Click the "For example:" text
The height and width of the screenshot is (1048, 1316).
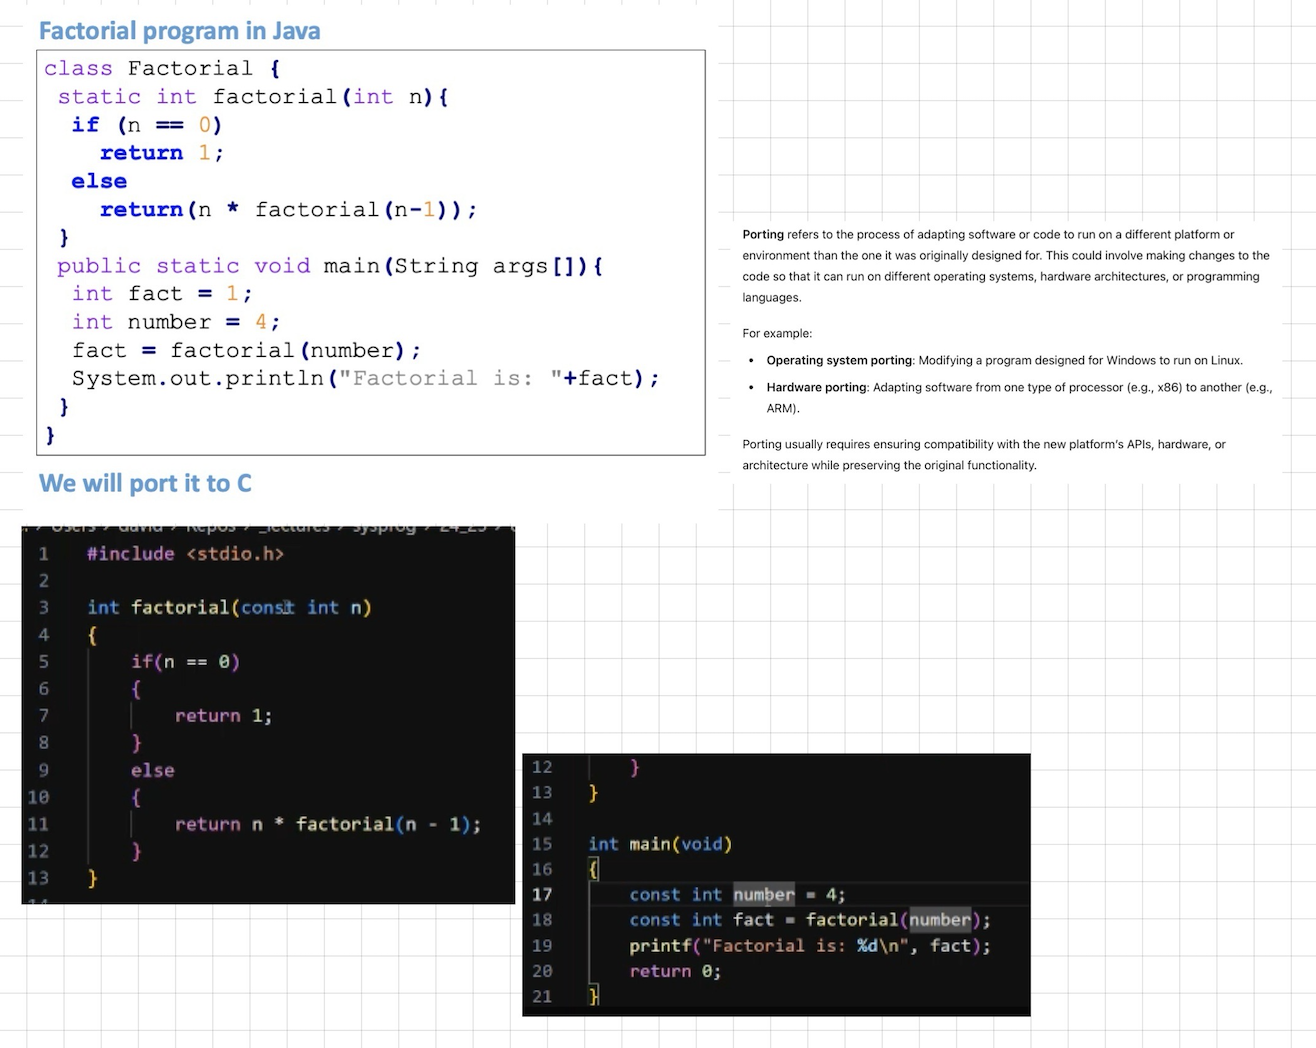777,334
